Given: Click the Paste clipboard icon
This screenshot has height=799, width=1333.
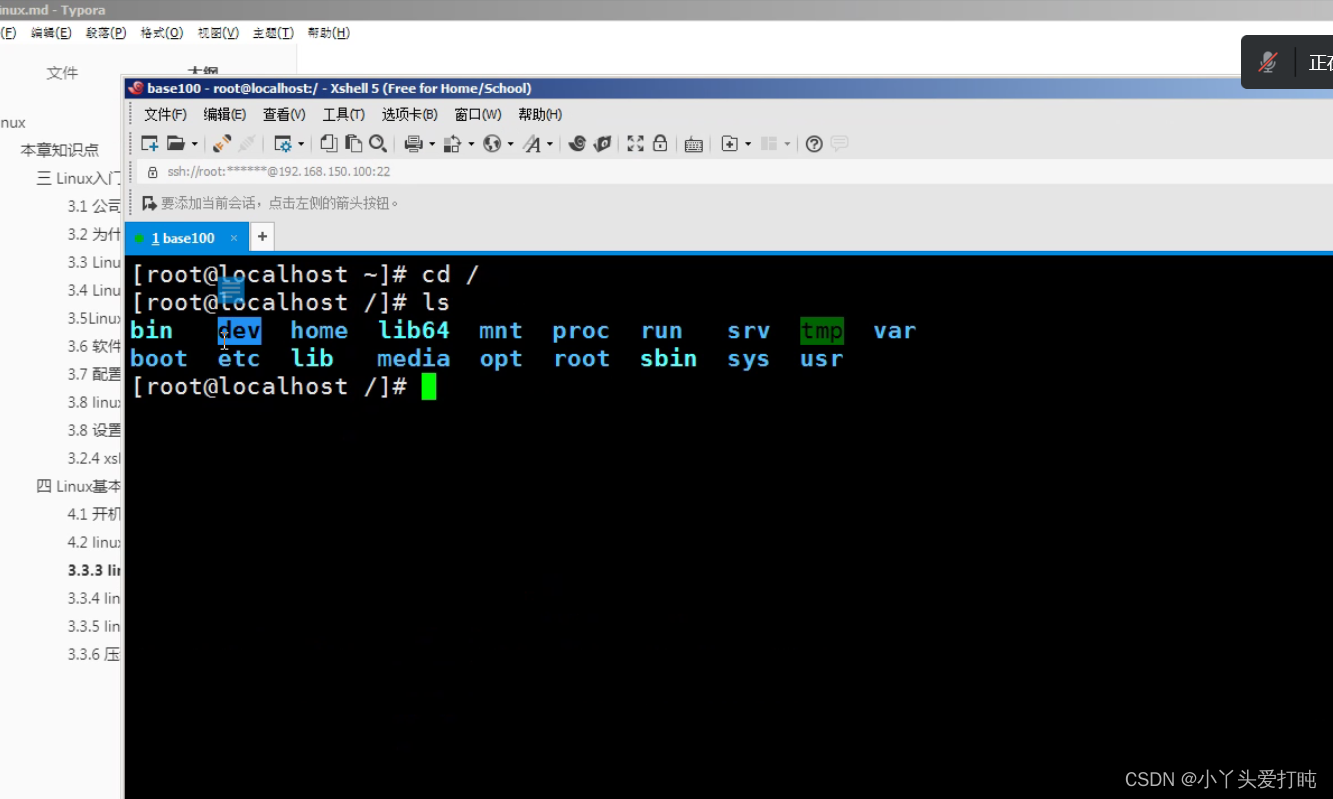Looking at the screenshot, I should [353, 144].
